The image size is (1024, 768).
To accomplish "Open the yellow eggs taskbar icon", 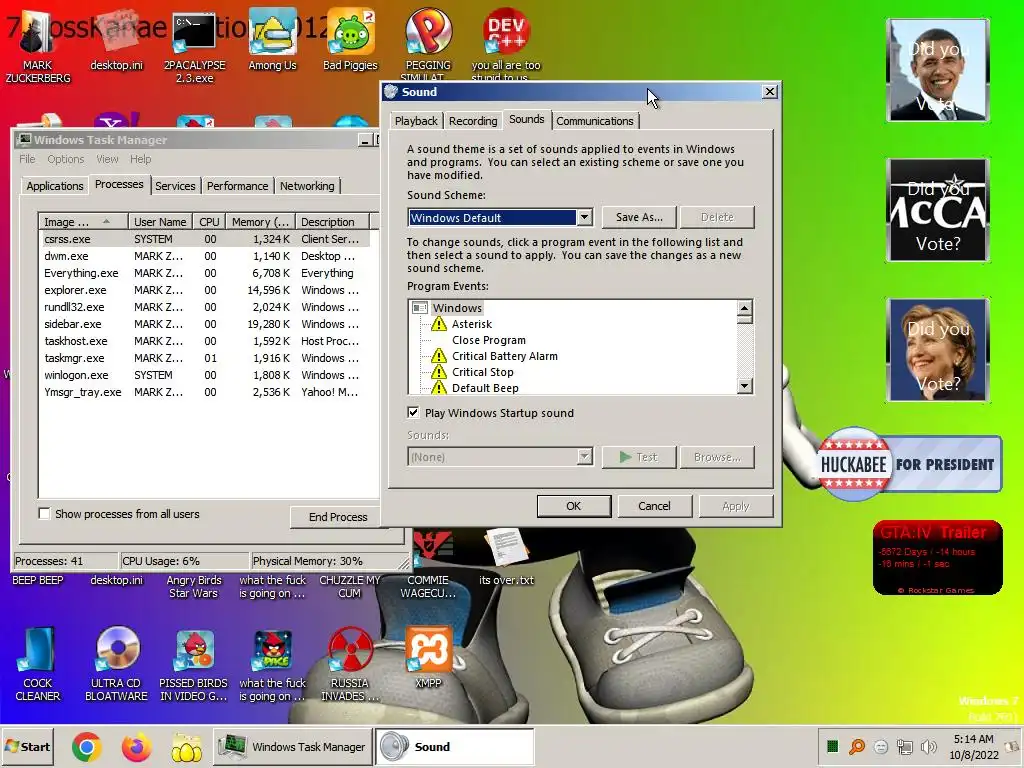I will click(187, 746).
